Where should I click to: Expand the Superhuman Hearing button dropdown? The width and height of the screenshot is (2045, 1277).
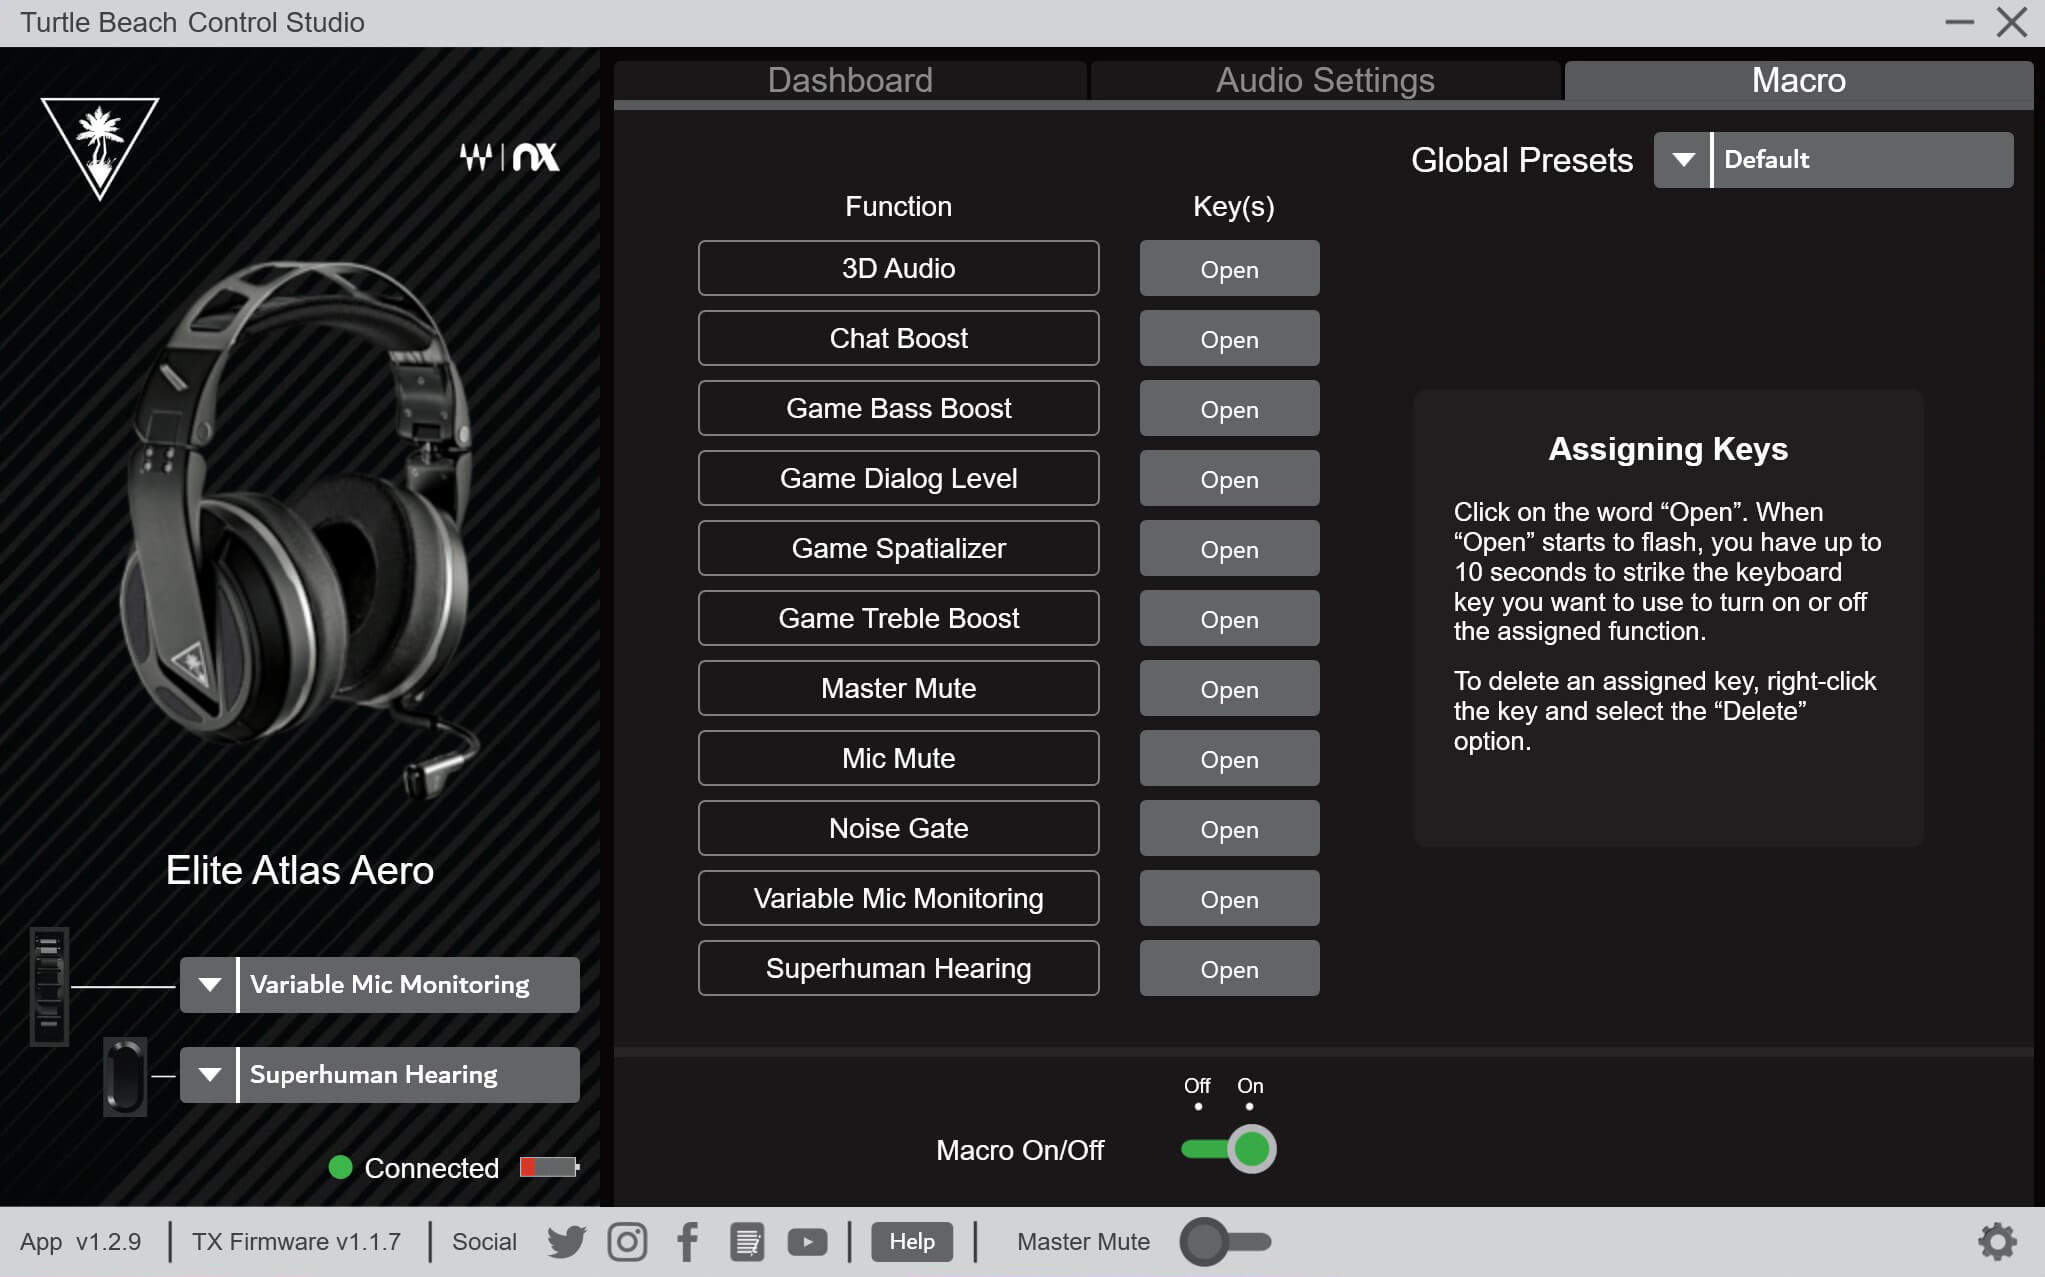coord(209,1075)
